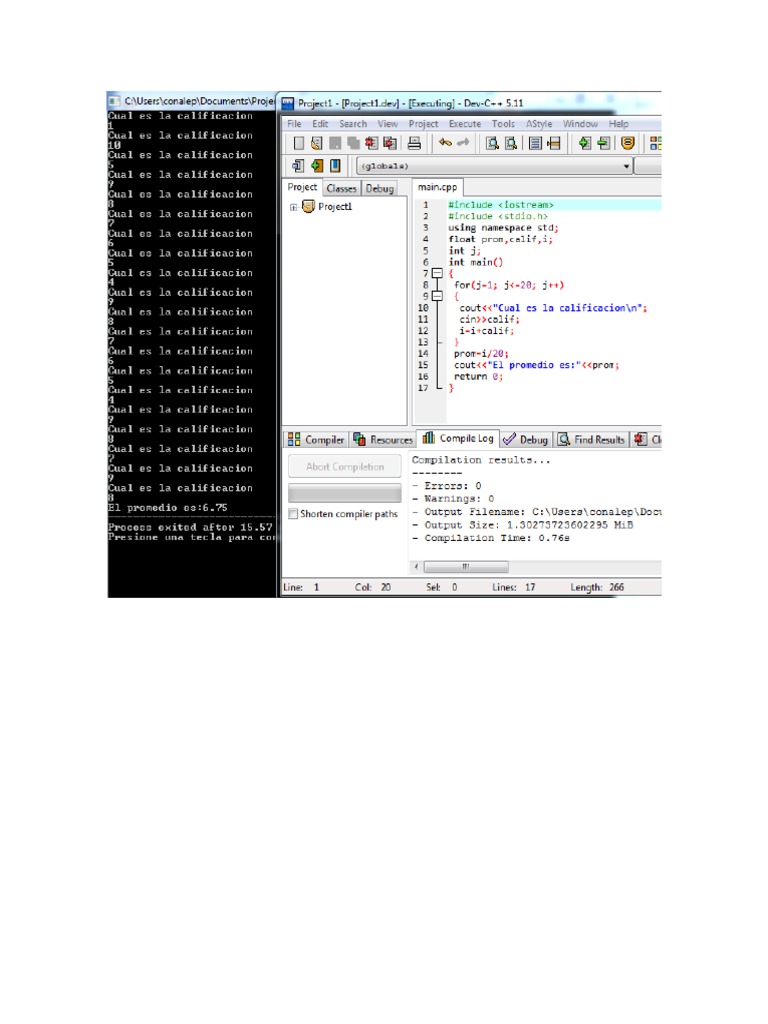Screen dimensions: 768x1024
Task: Click the Undo arrow icon
Action: point(445,142)
